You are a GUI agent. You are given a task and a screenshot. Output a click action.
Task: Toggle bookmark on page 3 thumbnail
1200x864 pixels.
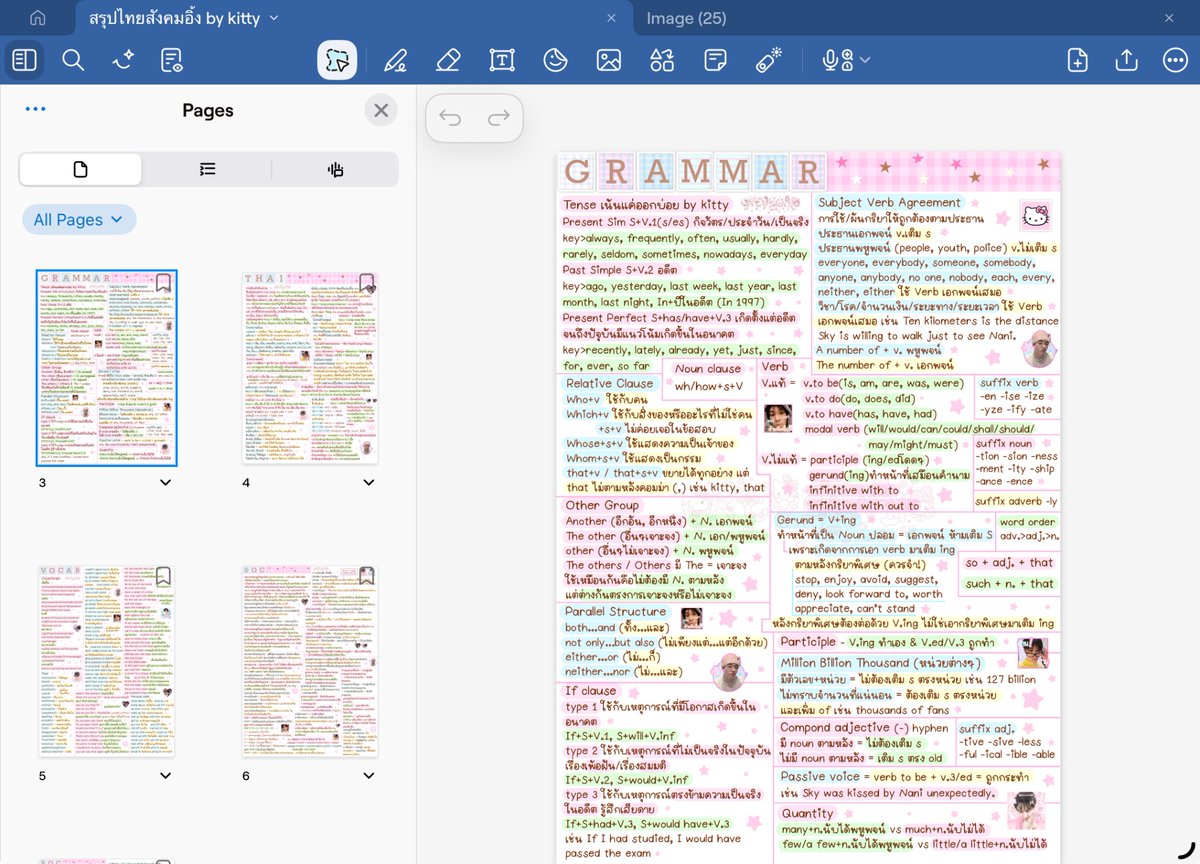click(163, 283)
